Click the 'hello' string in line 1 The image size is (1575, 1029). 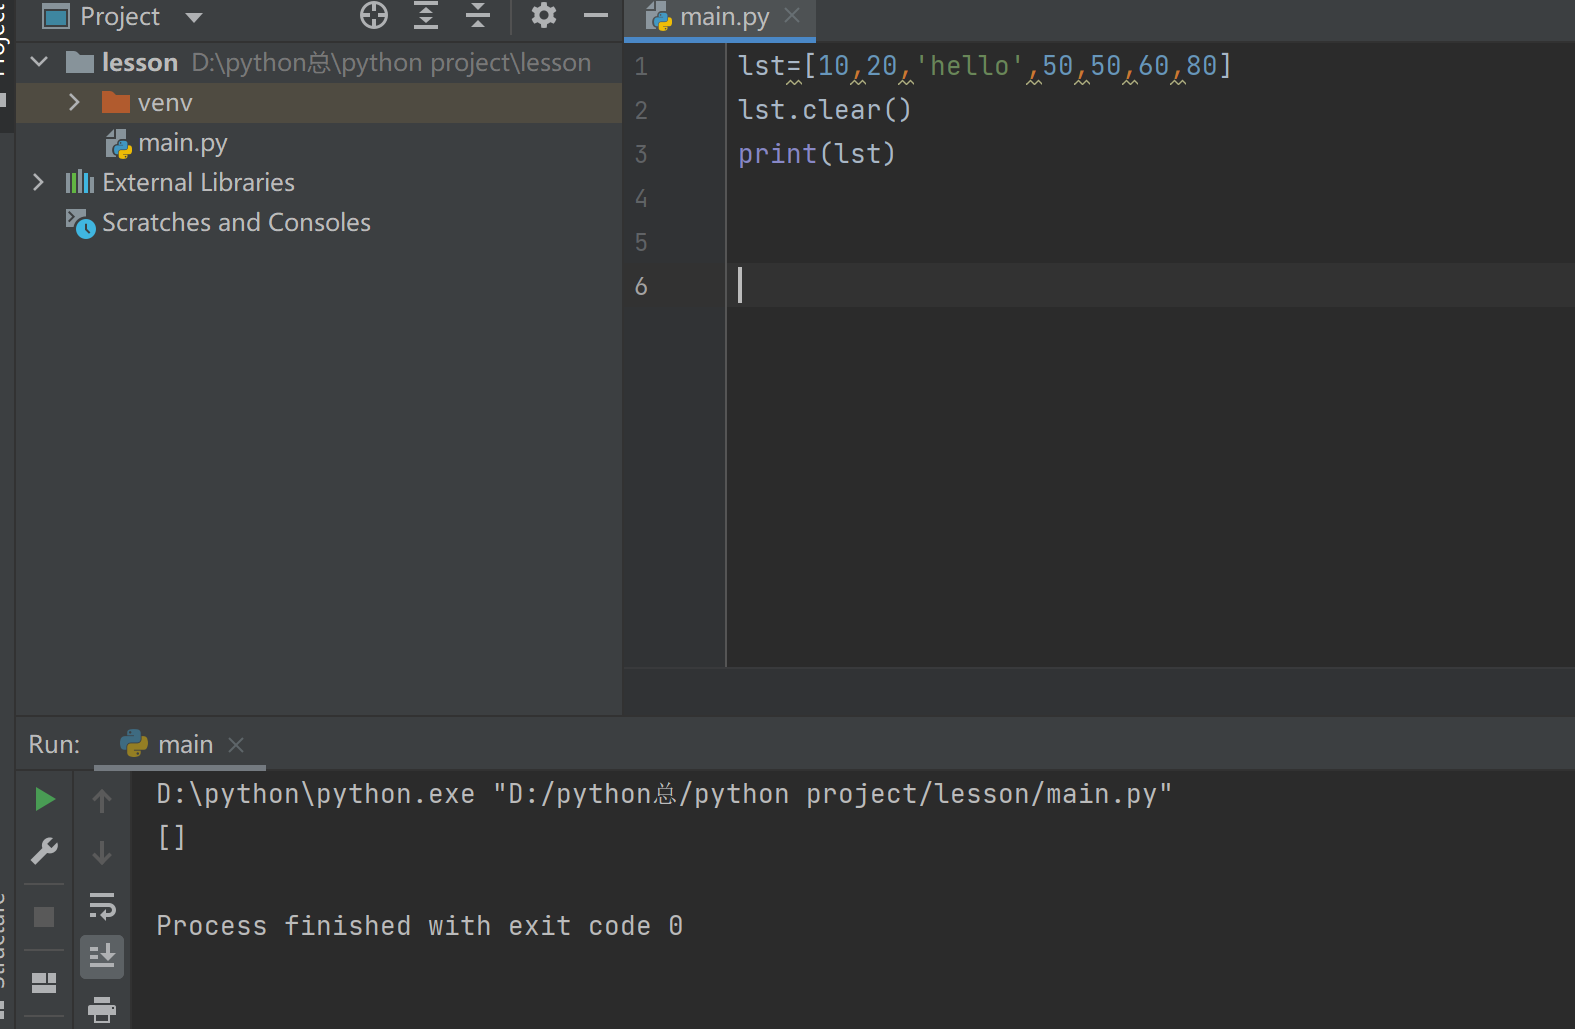[x=970, y=66]
